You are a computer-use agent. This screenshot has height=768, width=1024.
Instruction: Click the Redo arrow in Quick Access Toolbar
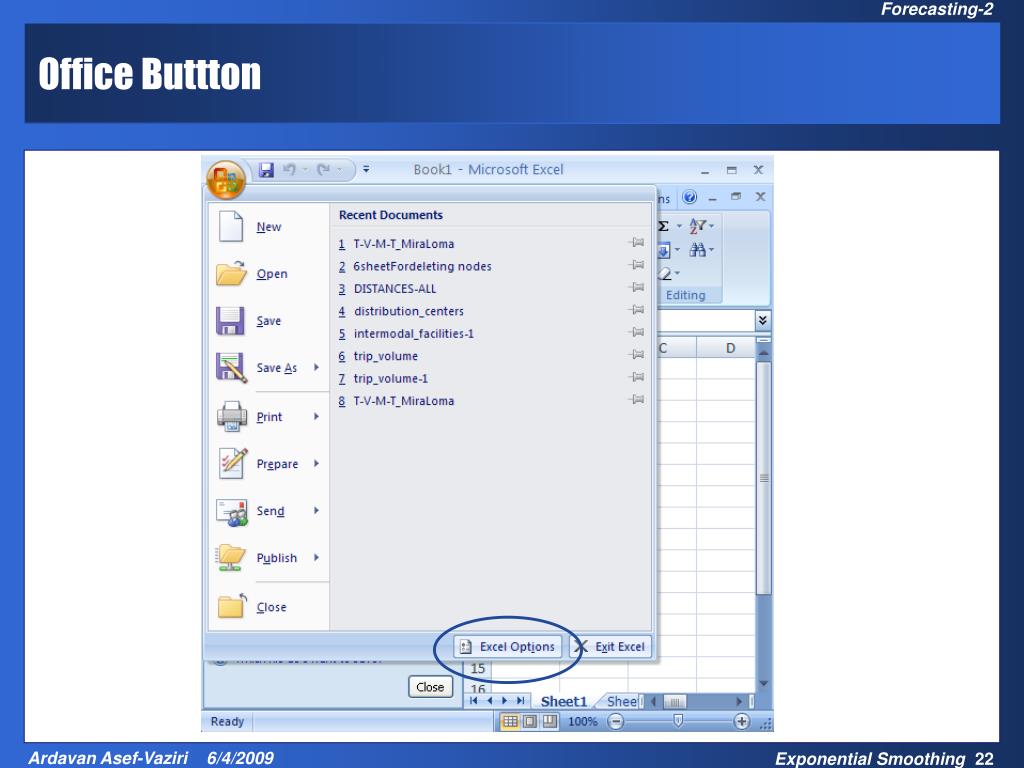point(323,170)
